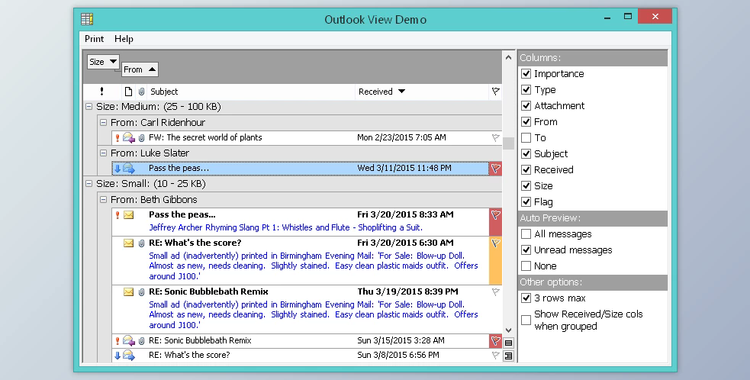The width and height of the screenshot is (750, 380).
Task: Enable Auto Preview for All messages
Action: point(526,234)
